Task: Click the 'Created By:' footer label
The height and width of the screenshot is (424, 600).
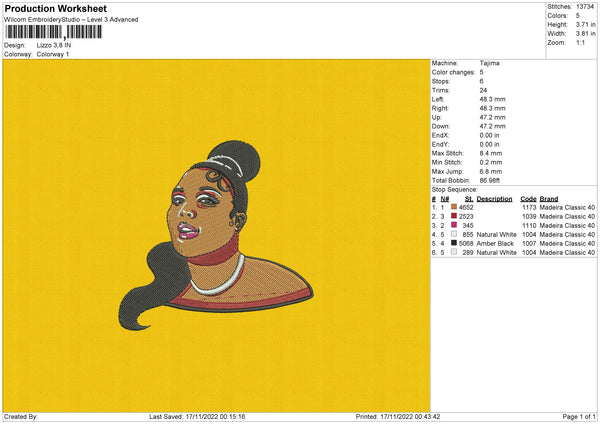Action: click(21, 417)
